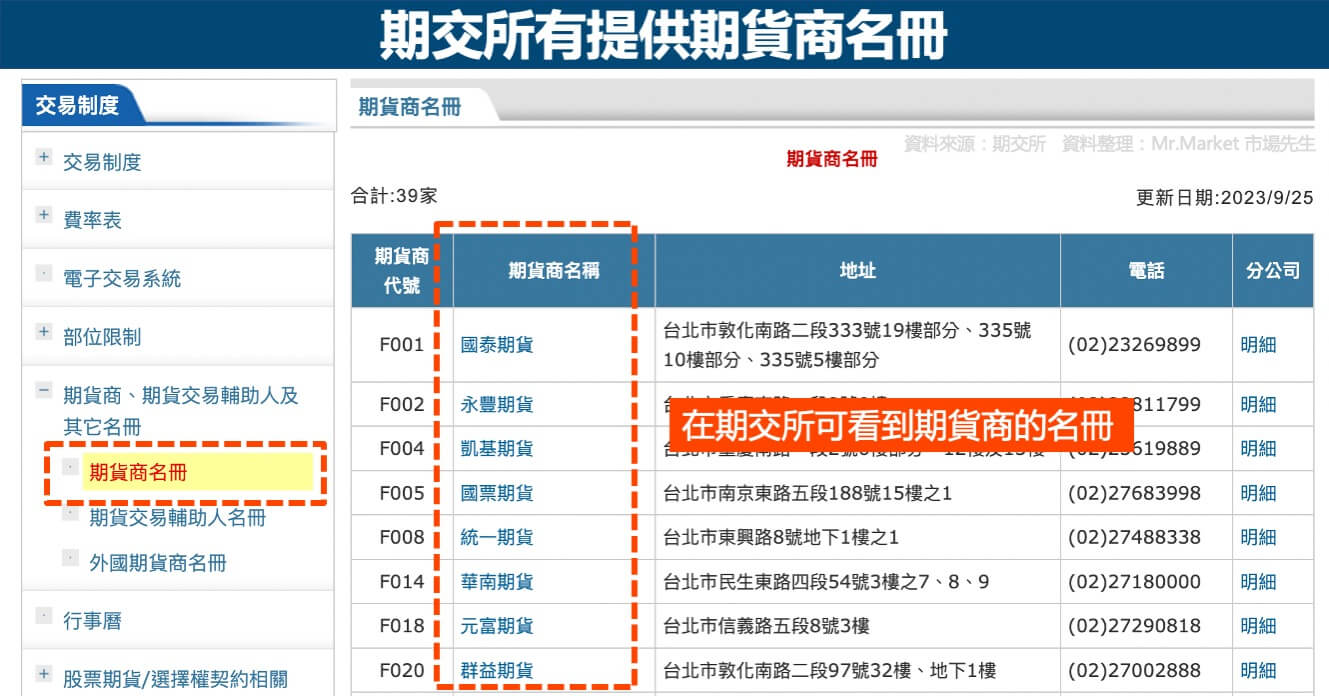Viewport: 1329px width, 696px height.
Task: Select 期貨商名冊 in sidebar
Action: click(138, 472)
